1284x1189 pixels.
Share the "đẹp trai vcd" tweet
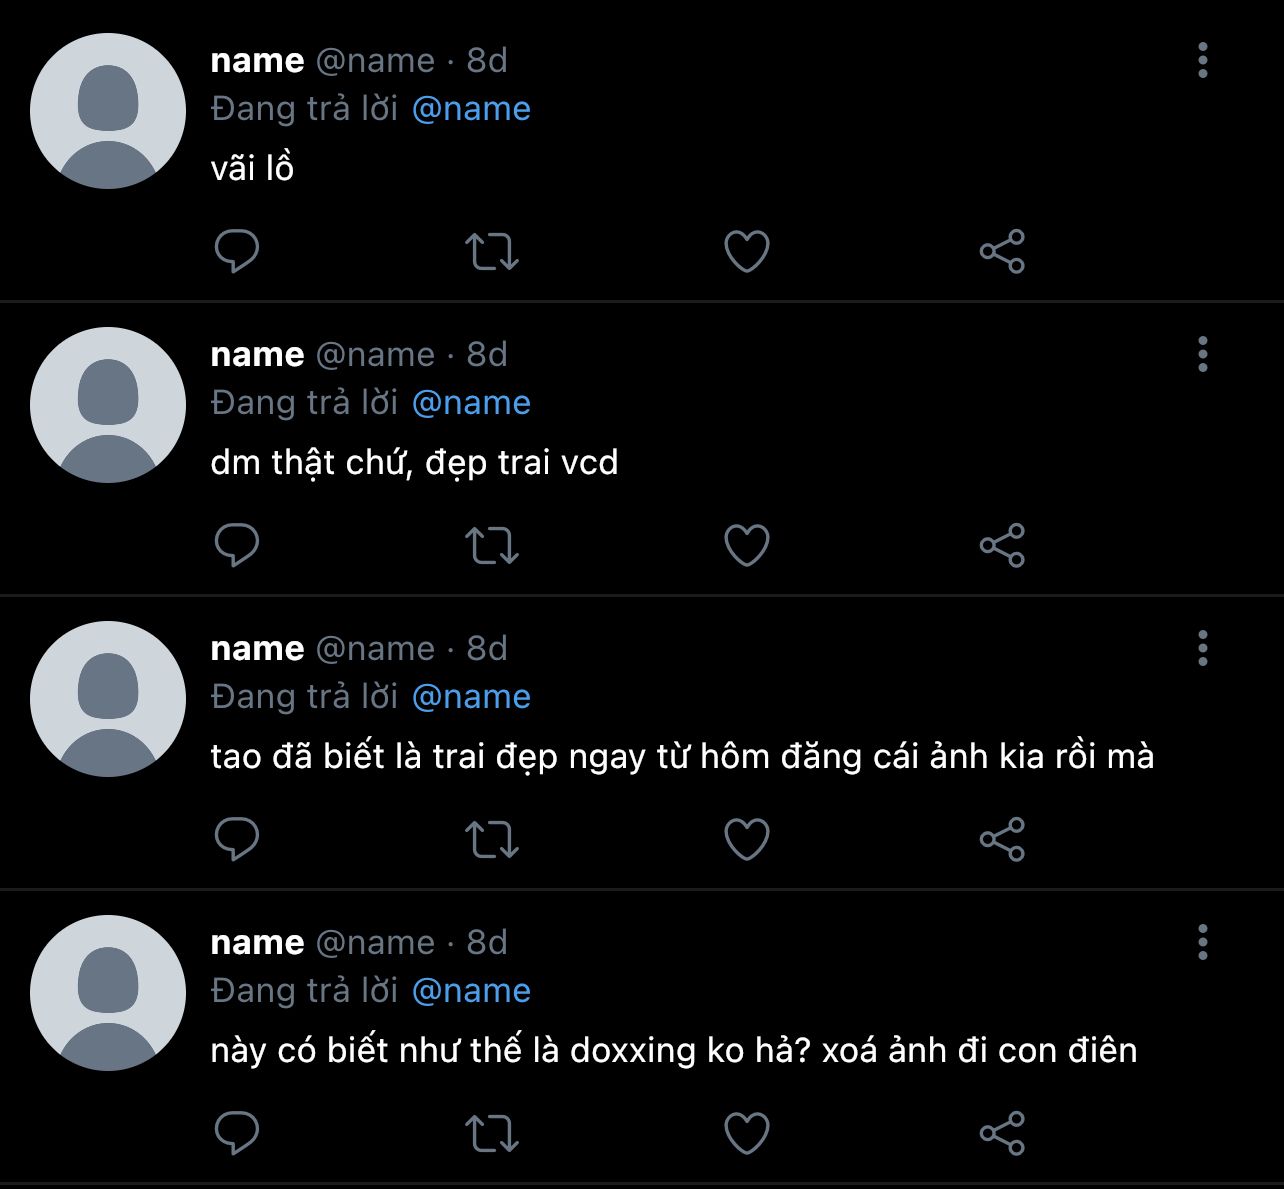[1002, 545]
